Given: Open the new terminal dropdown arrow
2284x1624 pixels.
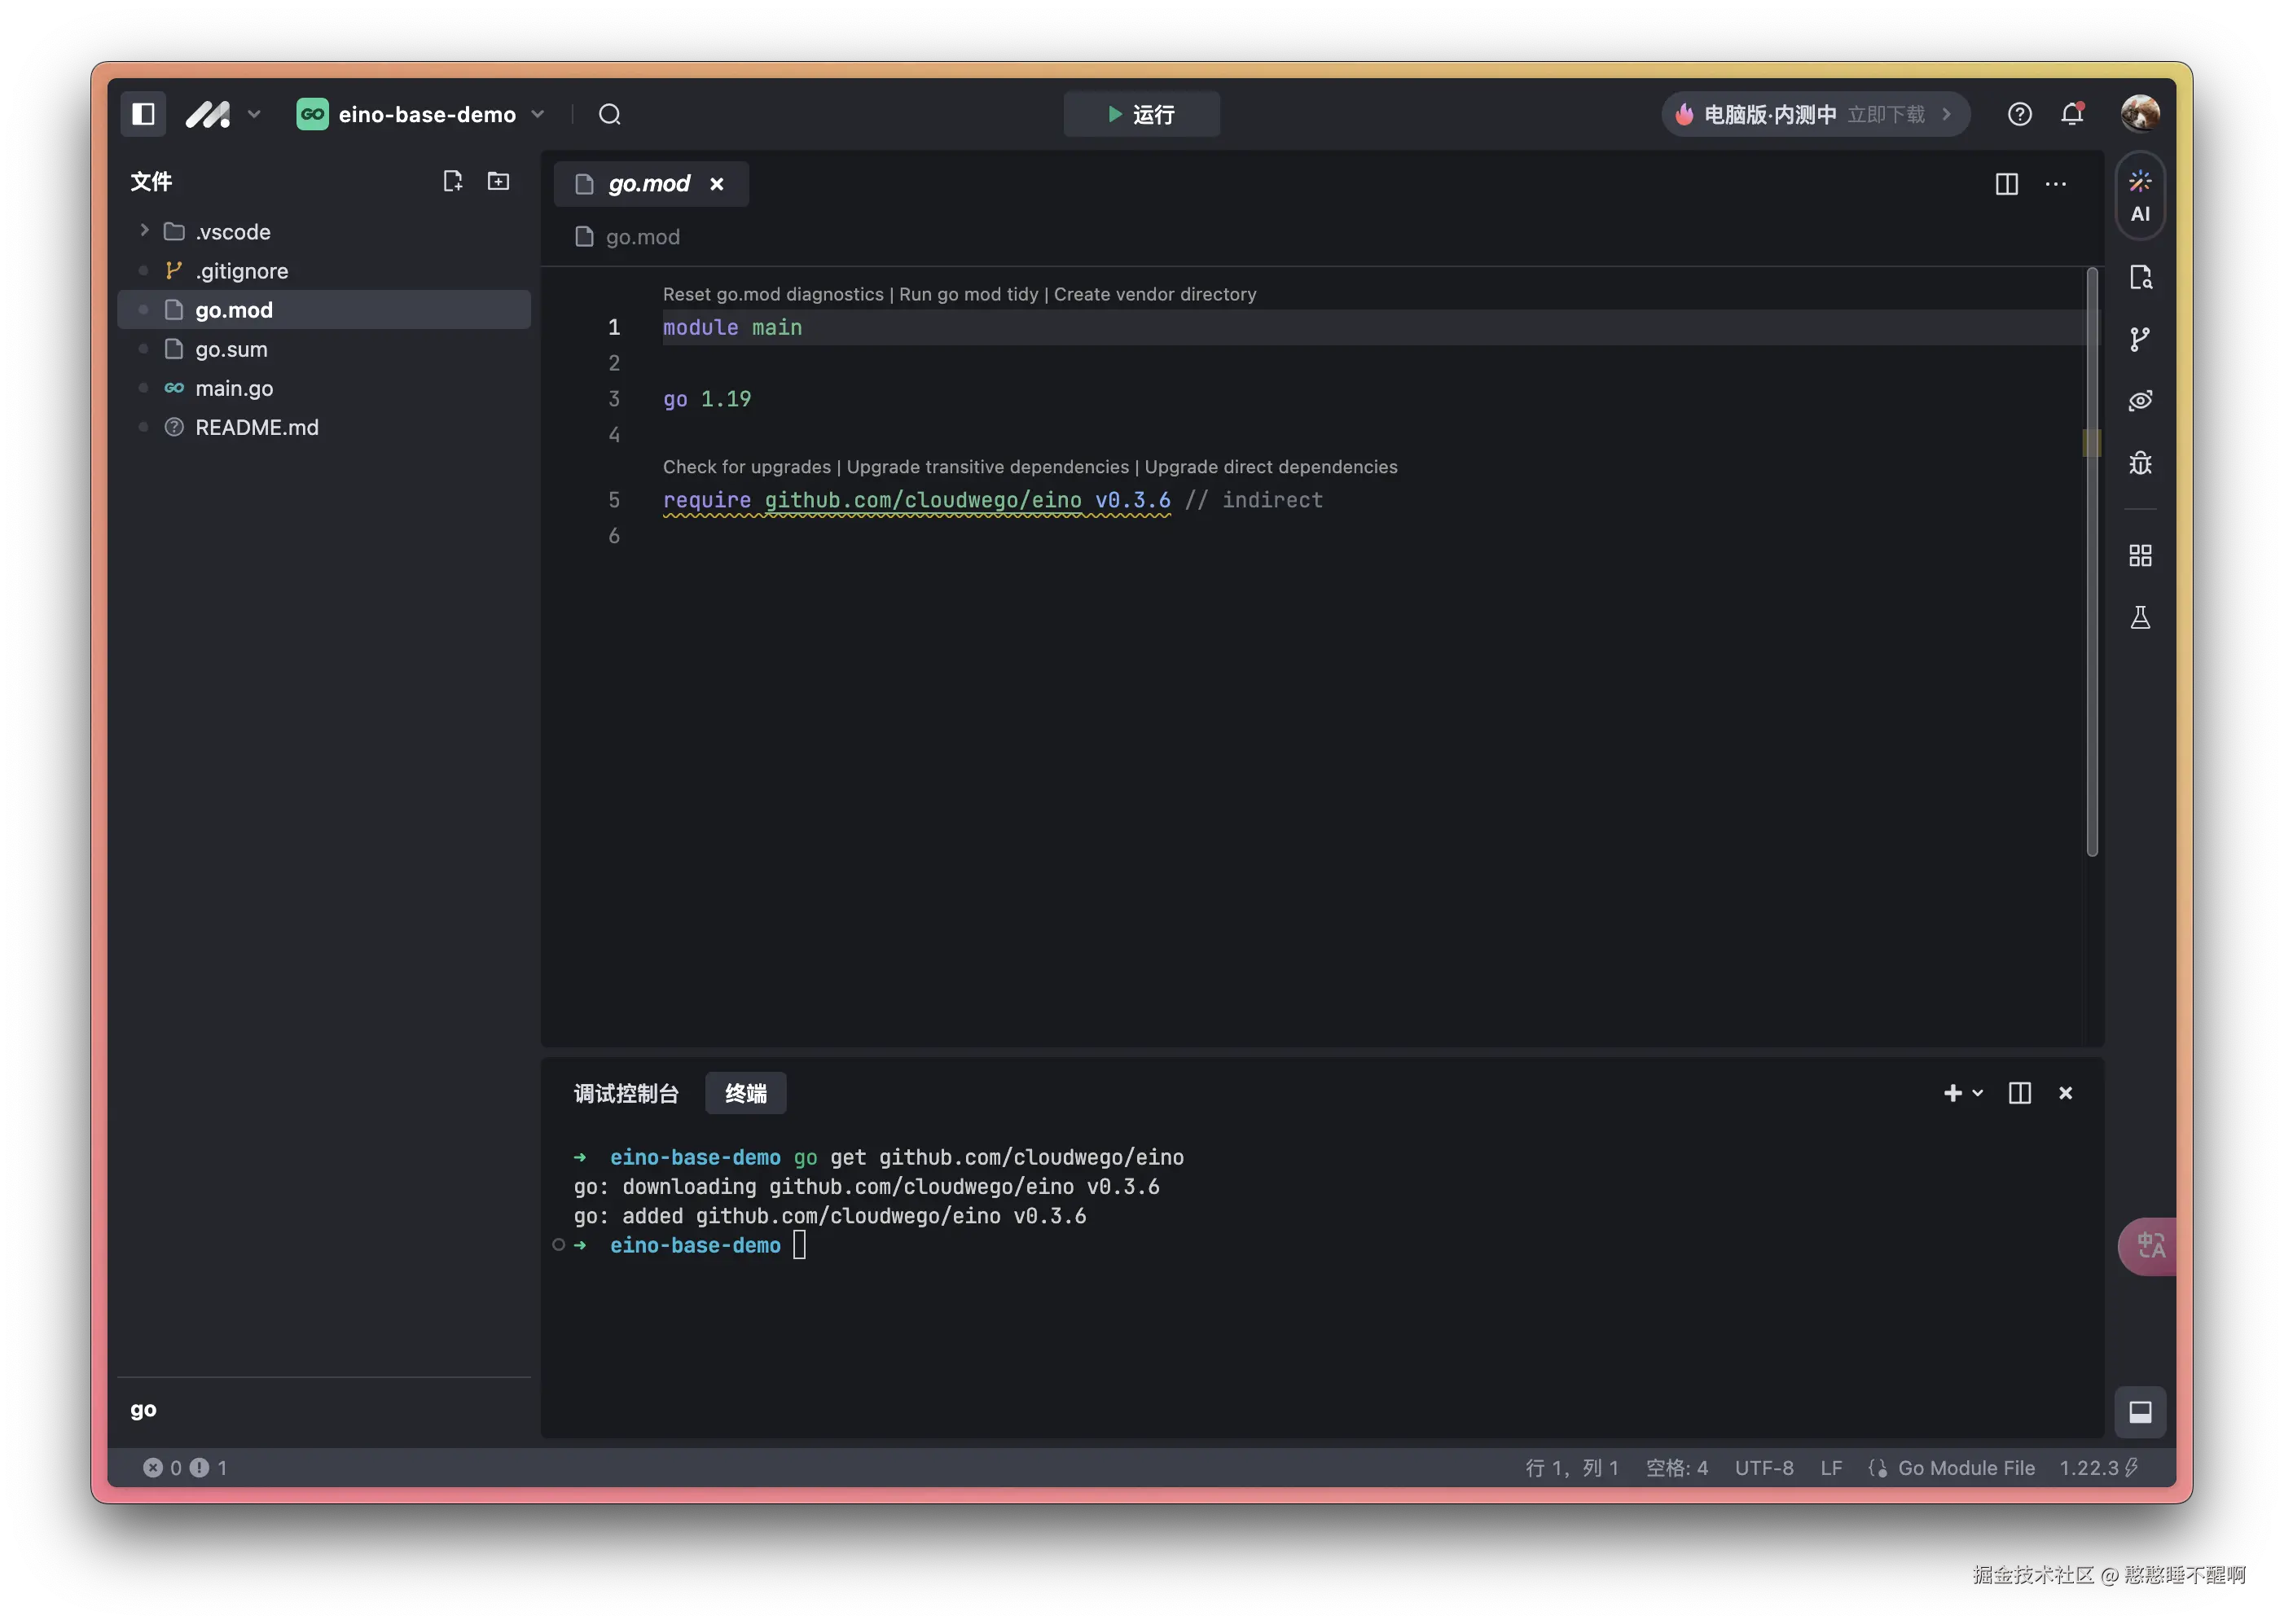Looking at the screenshot, I should [1977, 1093].
